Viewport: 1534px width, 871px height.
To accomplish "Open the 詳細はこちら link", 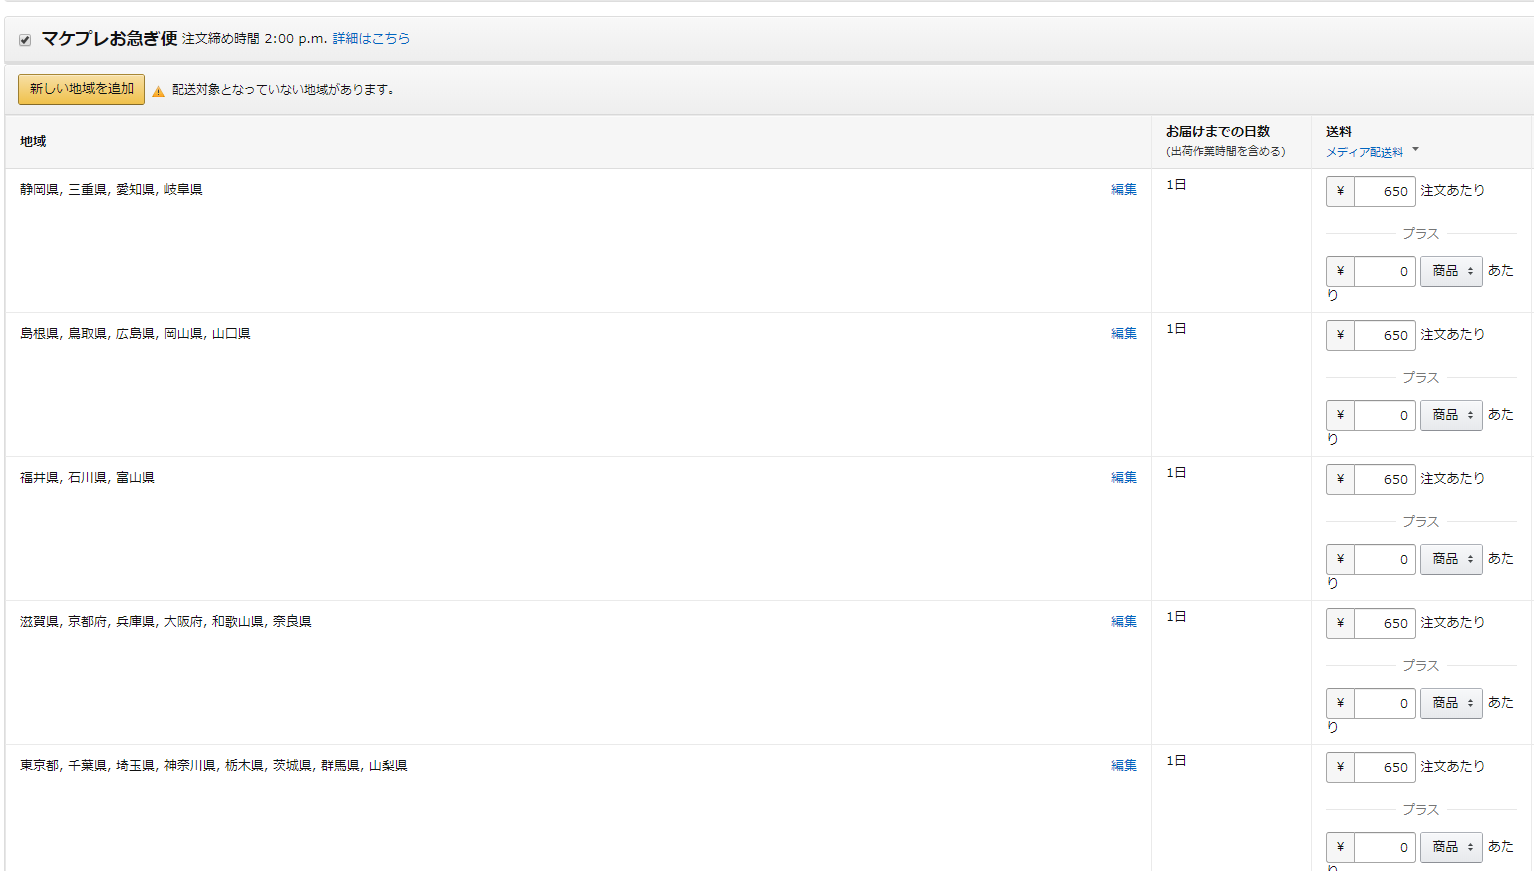I will click(371, 38).
